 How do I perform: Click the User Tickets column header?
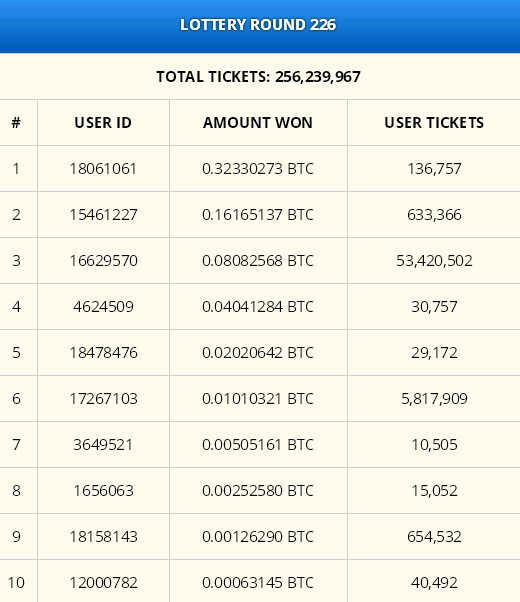point(434,123)
